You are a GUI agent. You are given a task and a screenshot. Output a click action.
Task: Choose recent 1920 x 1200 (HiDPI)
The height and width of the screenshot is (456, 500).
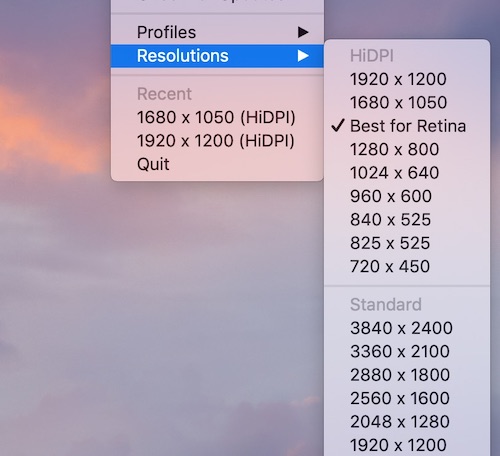click(217, 141)
